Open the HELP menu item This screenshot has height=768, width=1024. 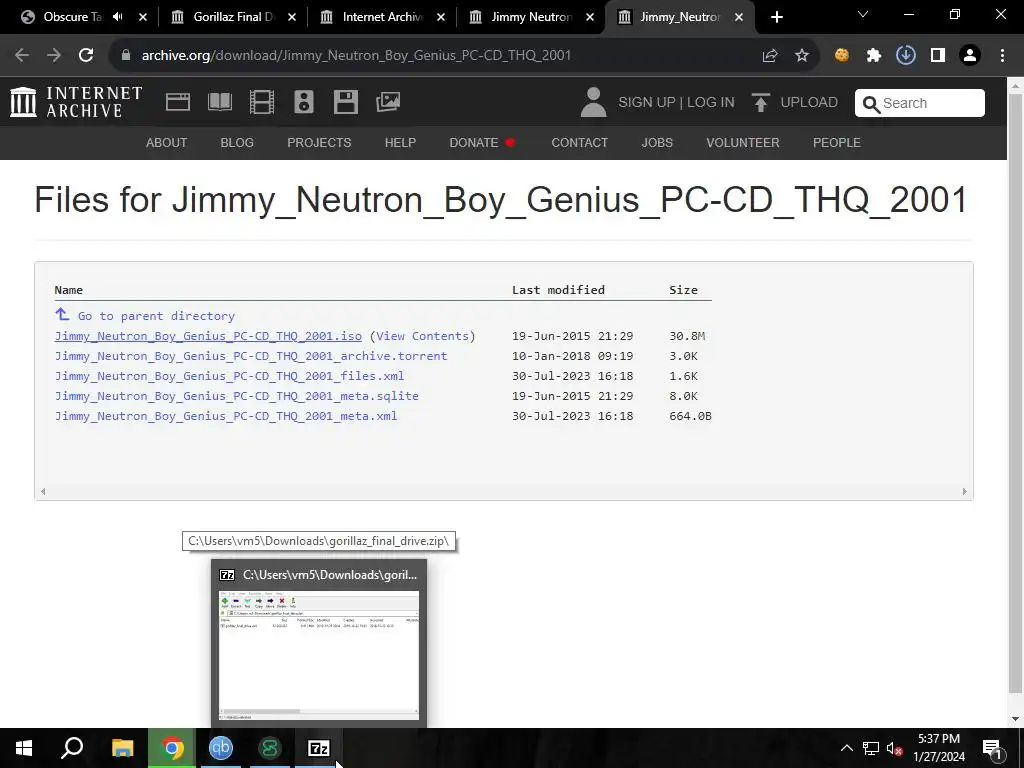400,142
